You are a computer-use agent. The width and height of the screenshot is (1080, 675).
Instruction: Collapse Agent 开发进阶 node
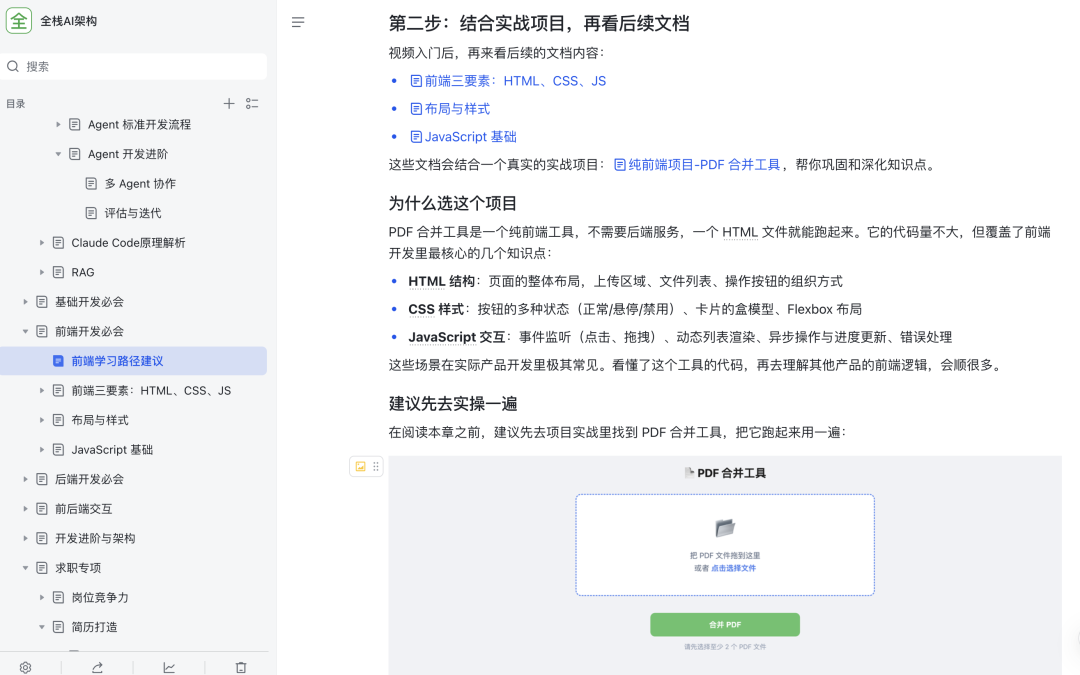click(58, 154)
